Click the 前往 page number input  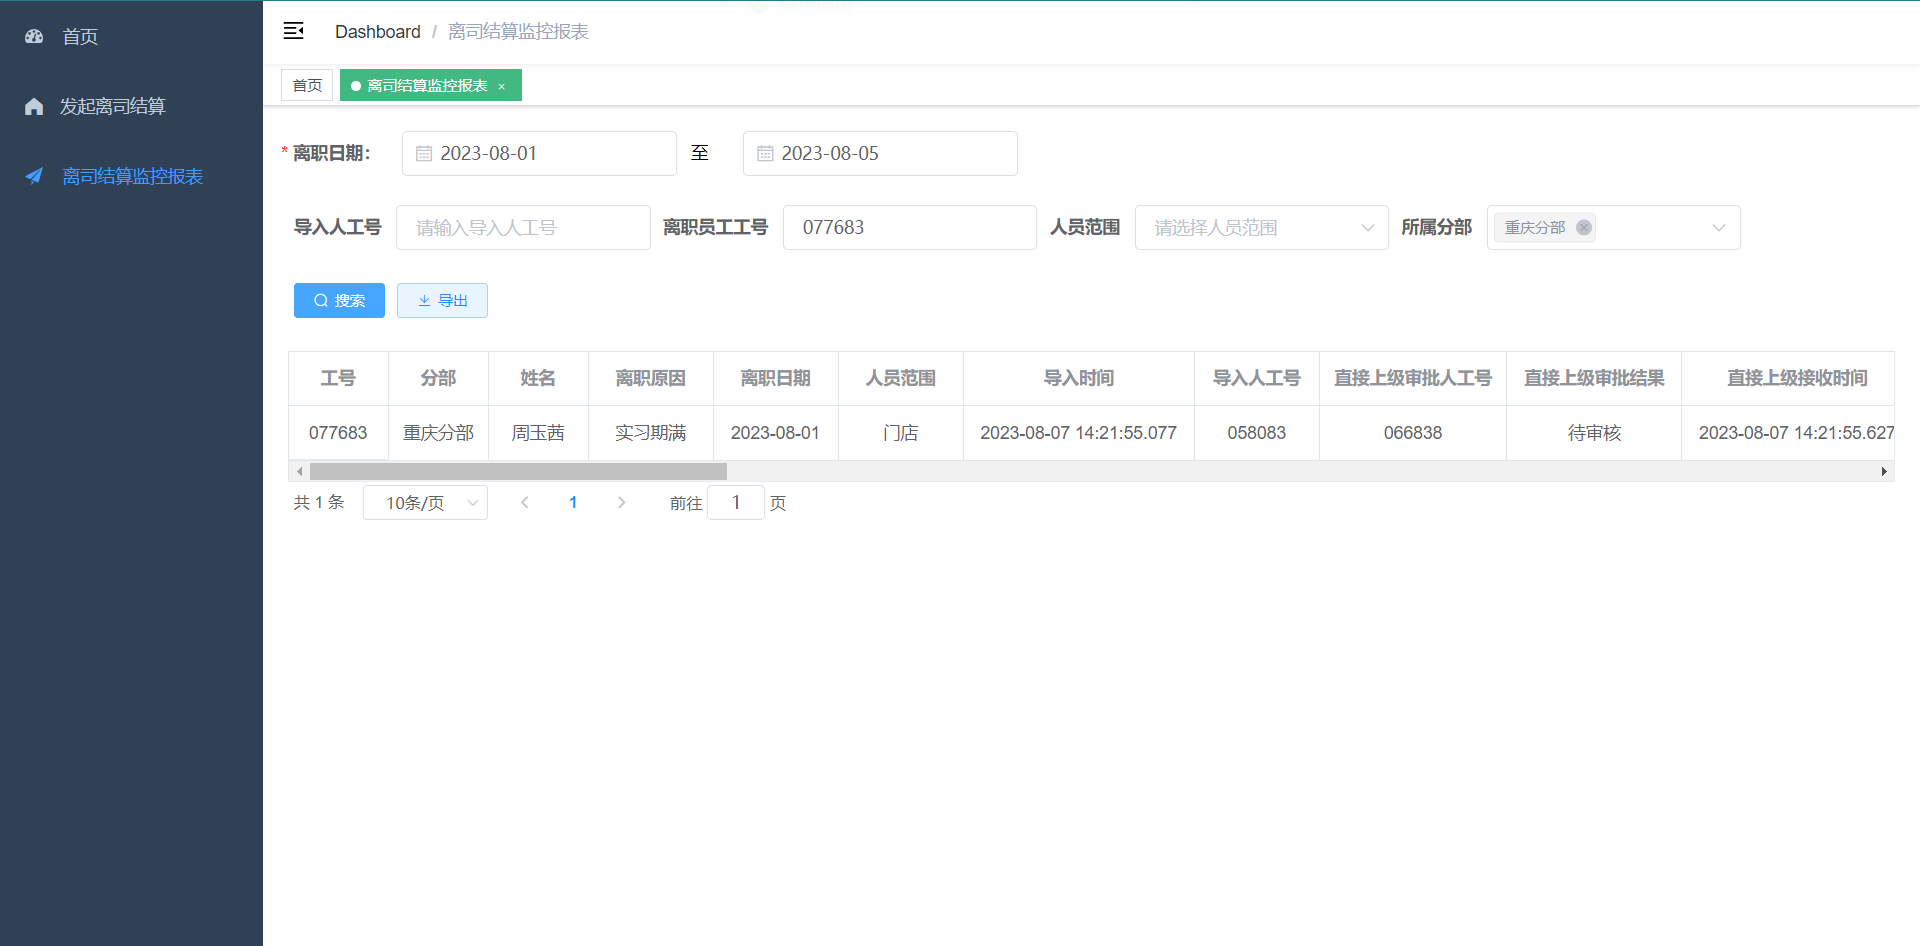[736, 502]
